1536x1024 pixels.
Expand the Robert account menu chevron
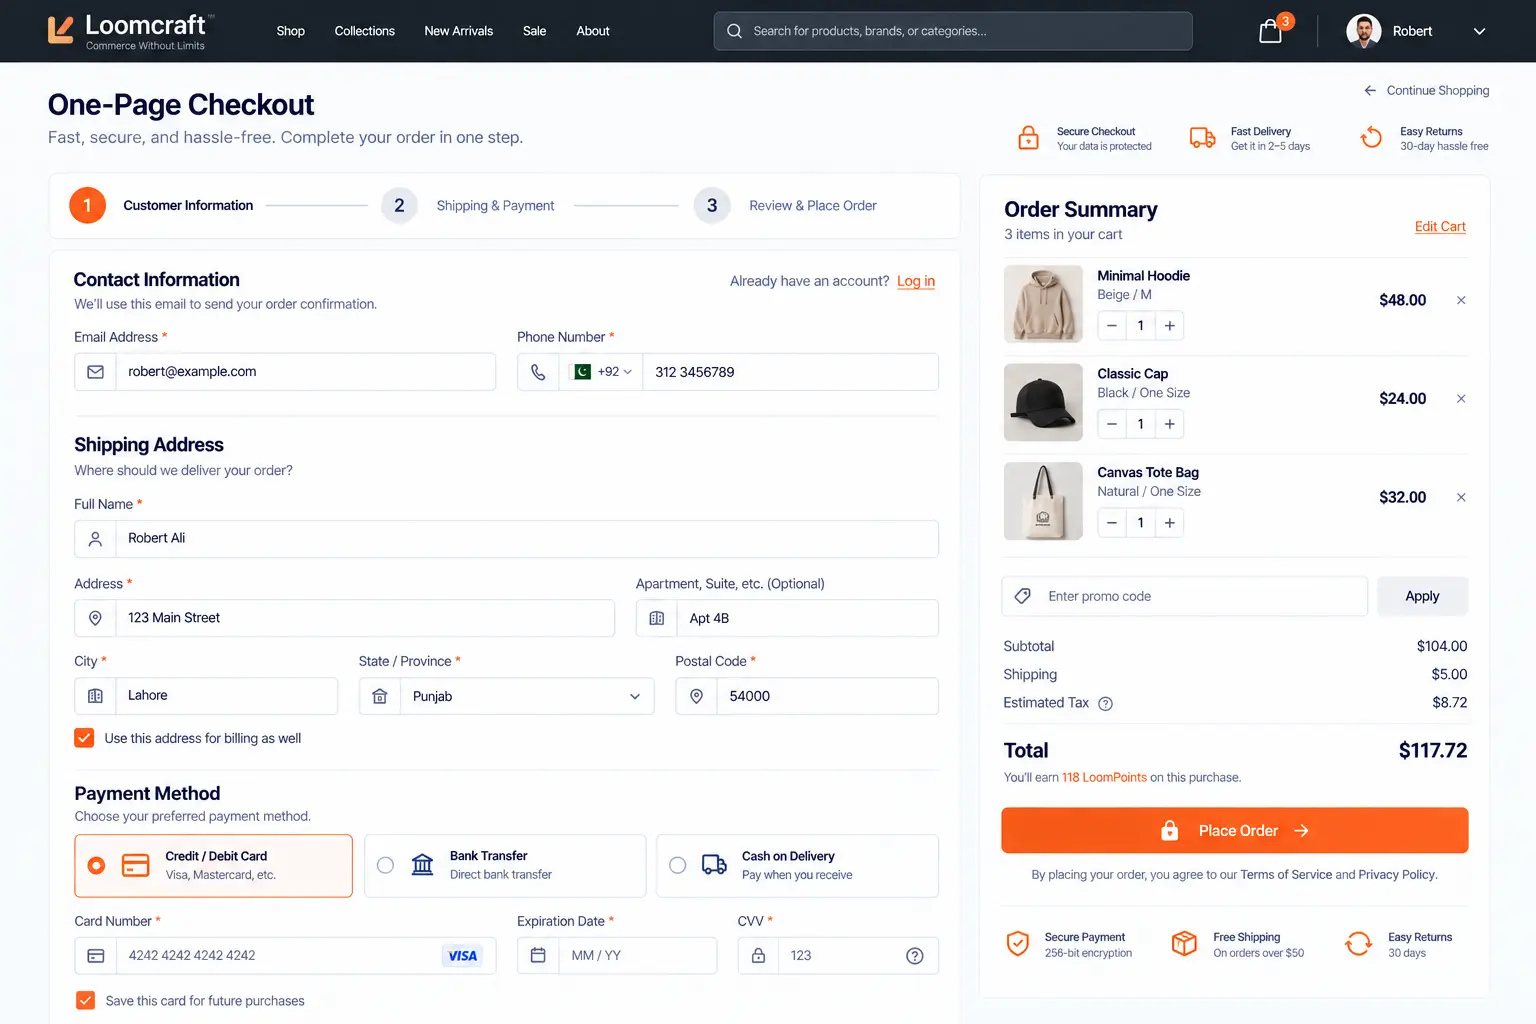[1479, 31]
